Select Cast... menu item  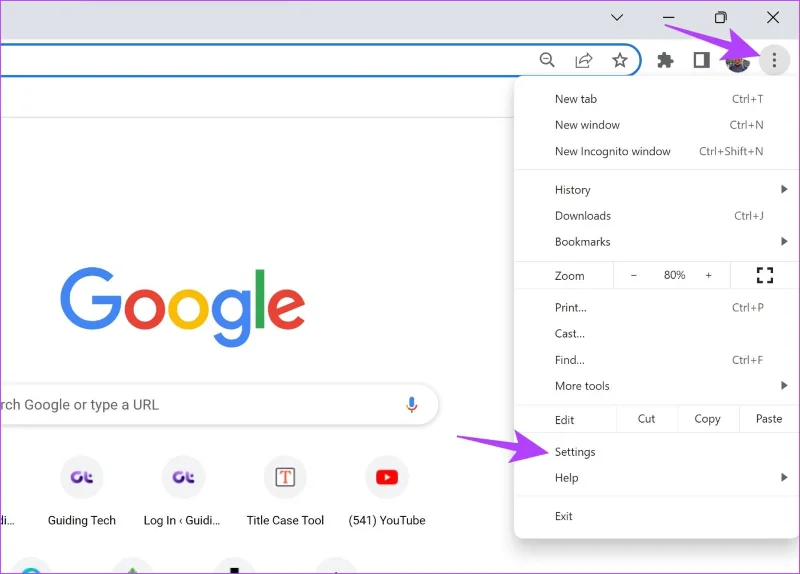[656, 334]
